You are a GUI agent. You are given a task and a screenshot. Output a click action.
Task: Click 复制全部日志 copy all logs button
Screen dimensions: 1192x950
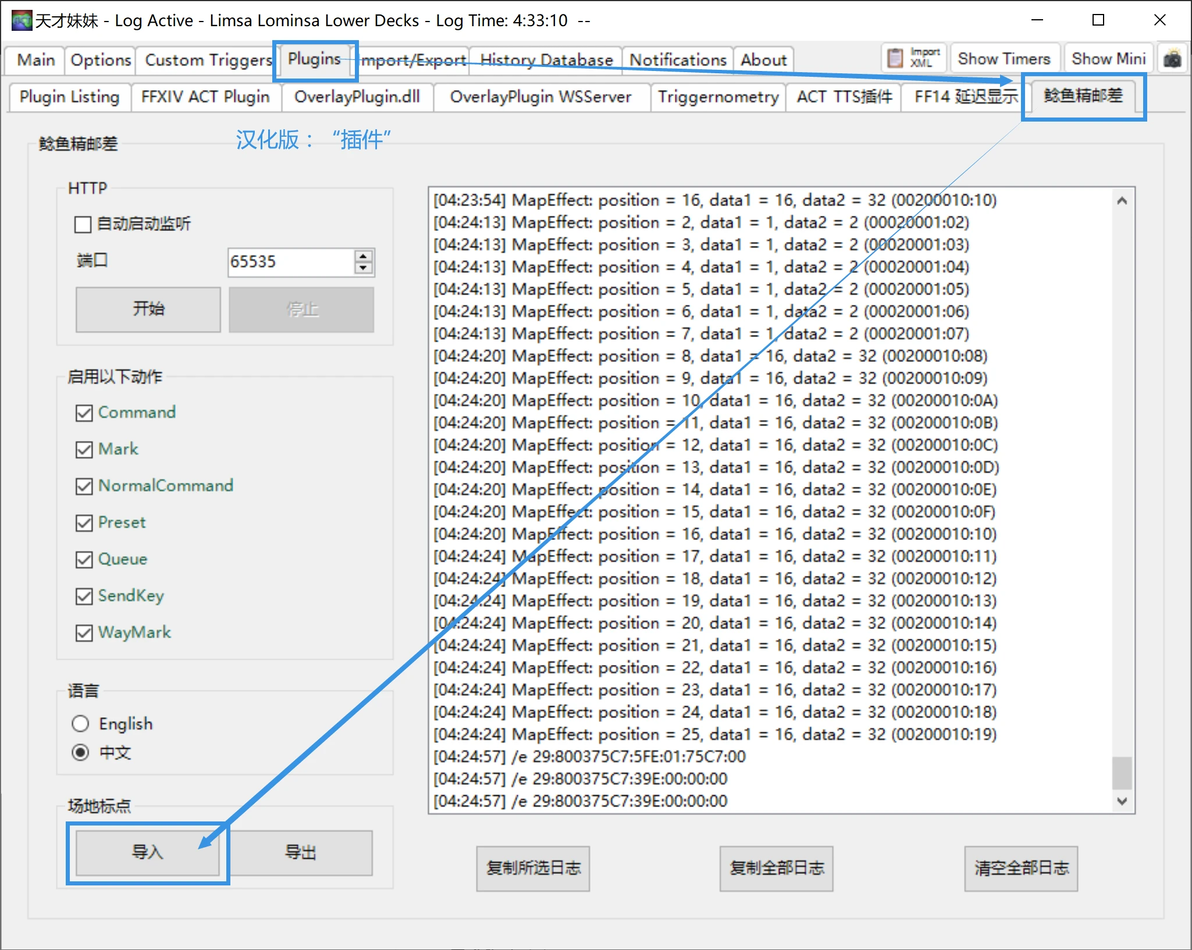click(x=776, y=869)
